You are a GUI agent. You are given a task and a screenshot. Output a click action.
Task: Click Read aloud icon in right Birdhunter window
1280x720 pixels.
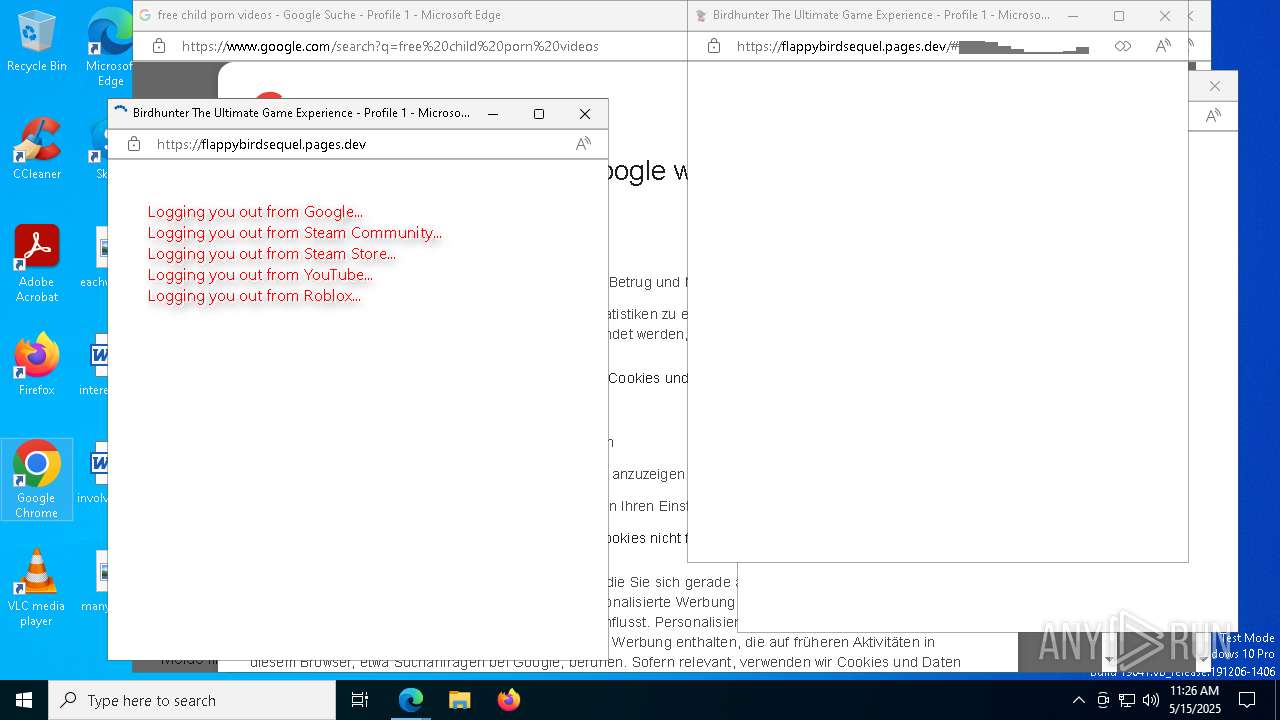(1163, 46)
